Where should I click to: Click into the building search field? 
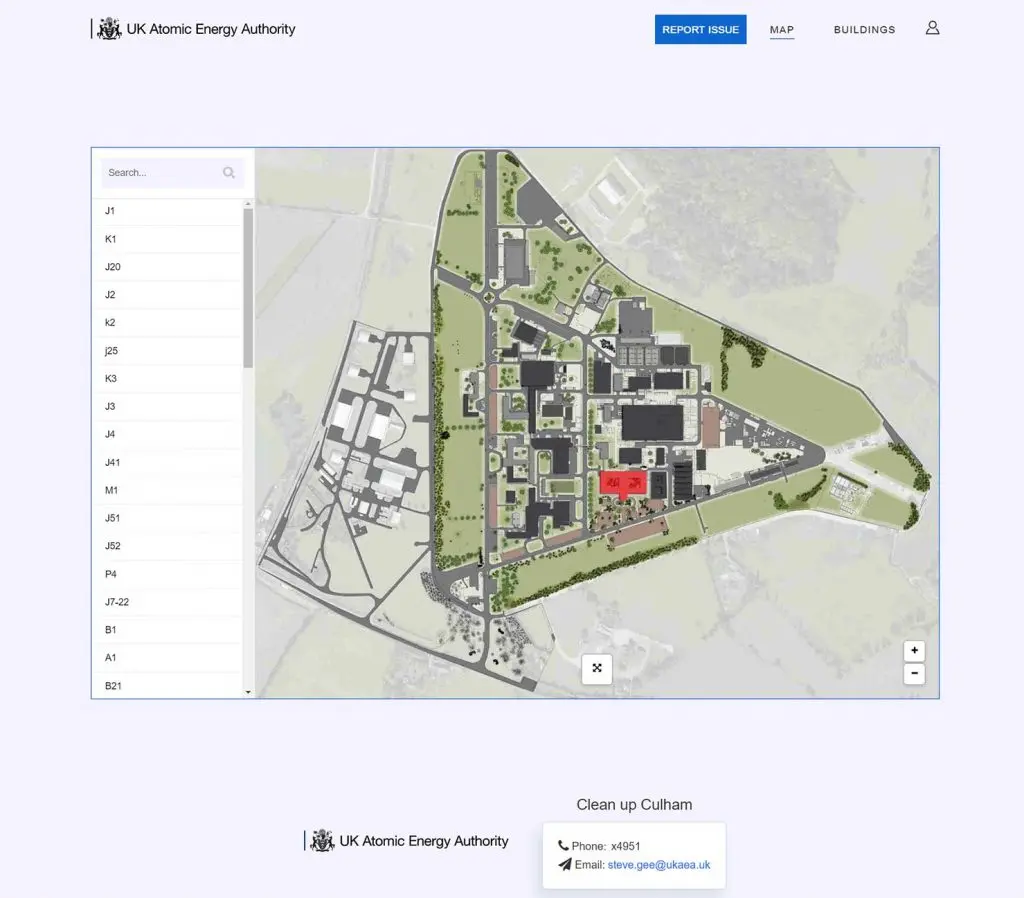162,173
